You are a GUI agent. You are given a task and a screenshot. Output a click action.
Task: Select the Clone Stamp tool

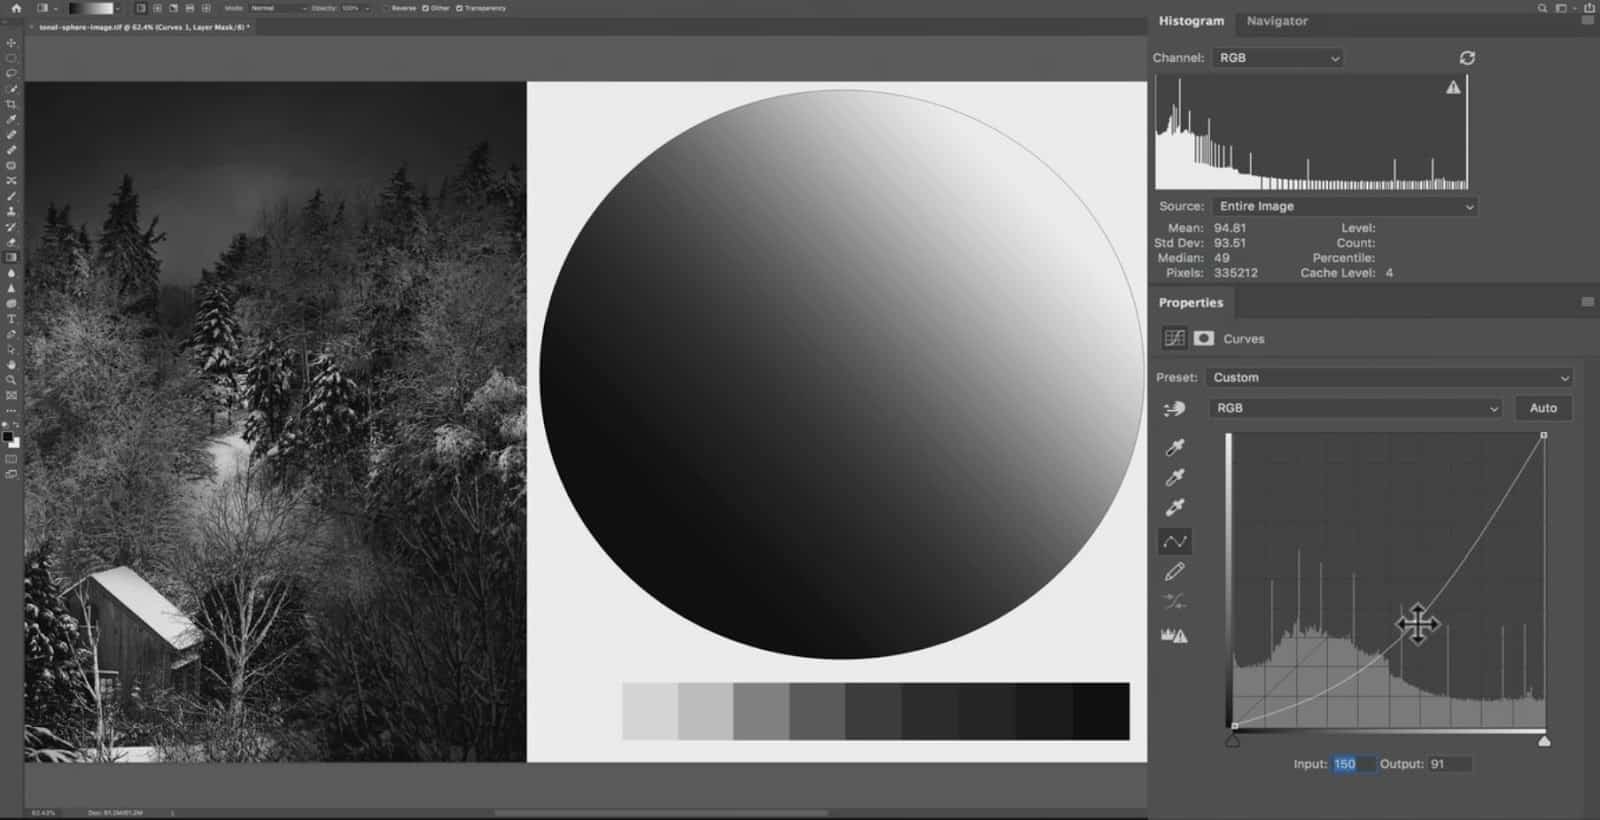[12, 211]
